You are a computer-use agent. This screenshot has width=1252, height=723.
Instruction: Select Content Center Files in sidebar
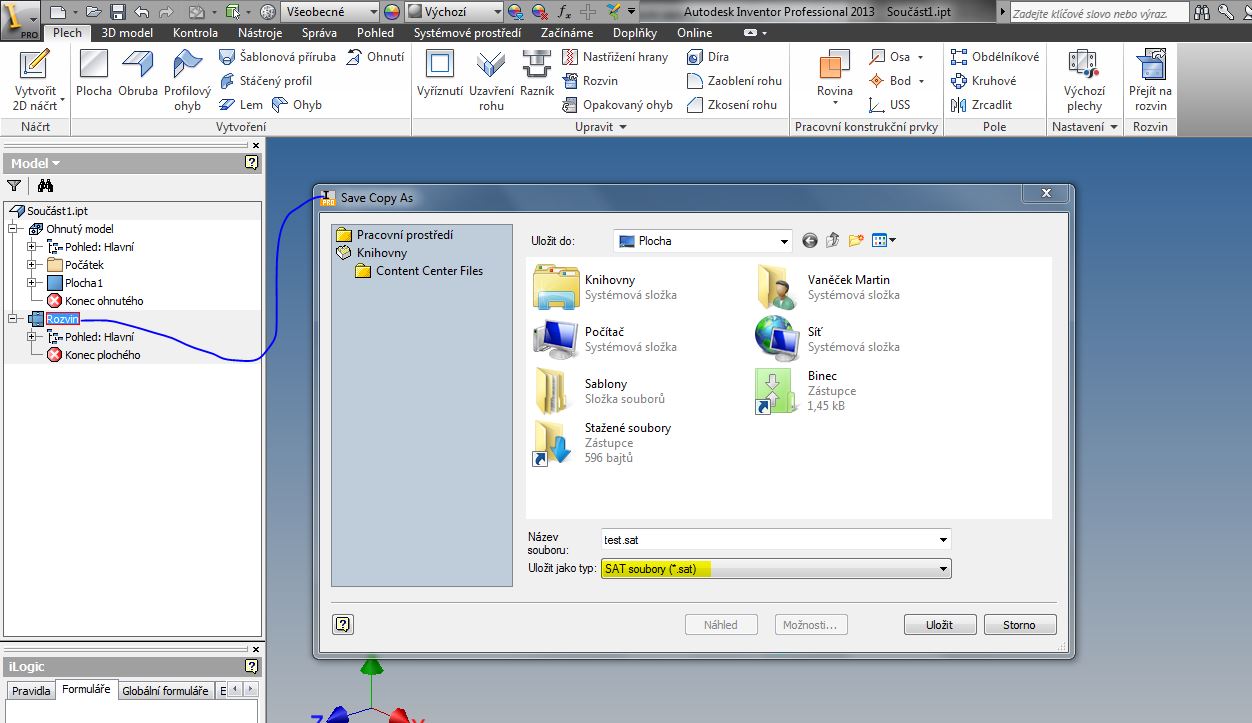428,271
